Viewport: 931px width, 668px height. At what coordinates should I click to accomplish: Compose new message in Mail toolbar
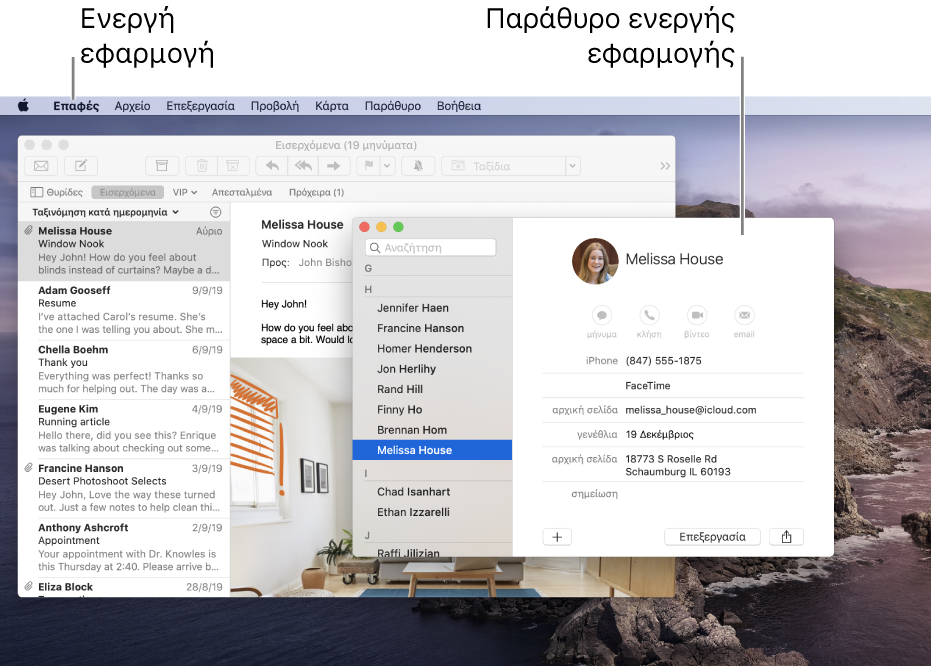pyautogui.click(x=81, y=166)
